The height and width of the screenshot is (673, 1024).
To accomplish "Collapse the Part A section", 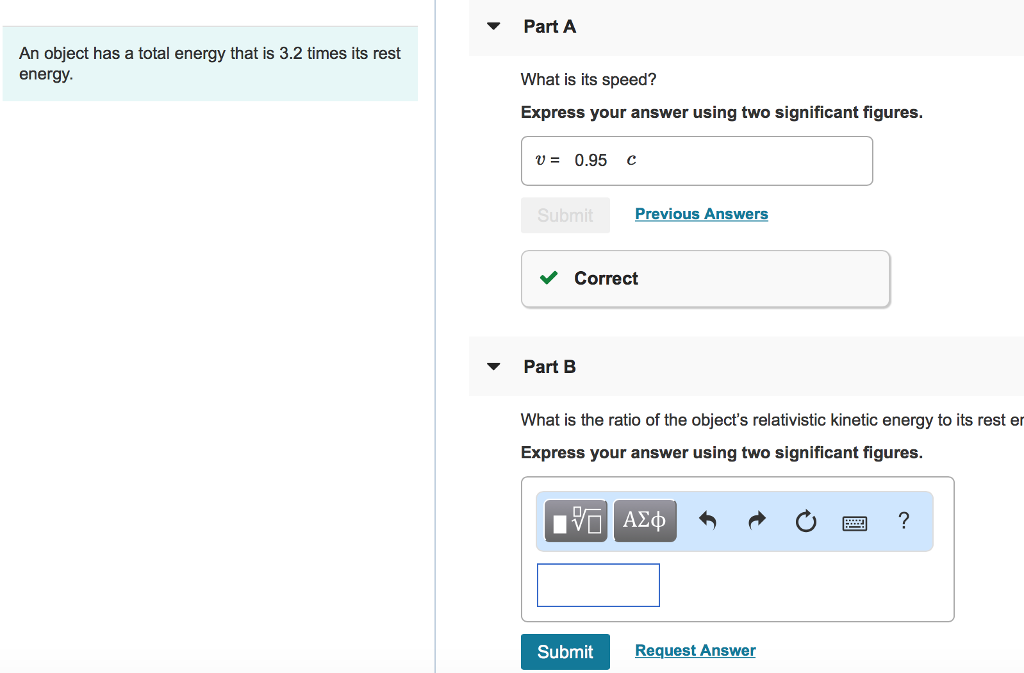I will pyautogui.click(x=492, y=26).
